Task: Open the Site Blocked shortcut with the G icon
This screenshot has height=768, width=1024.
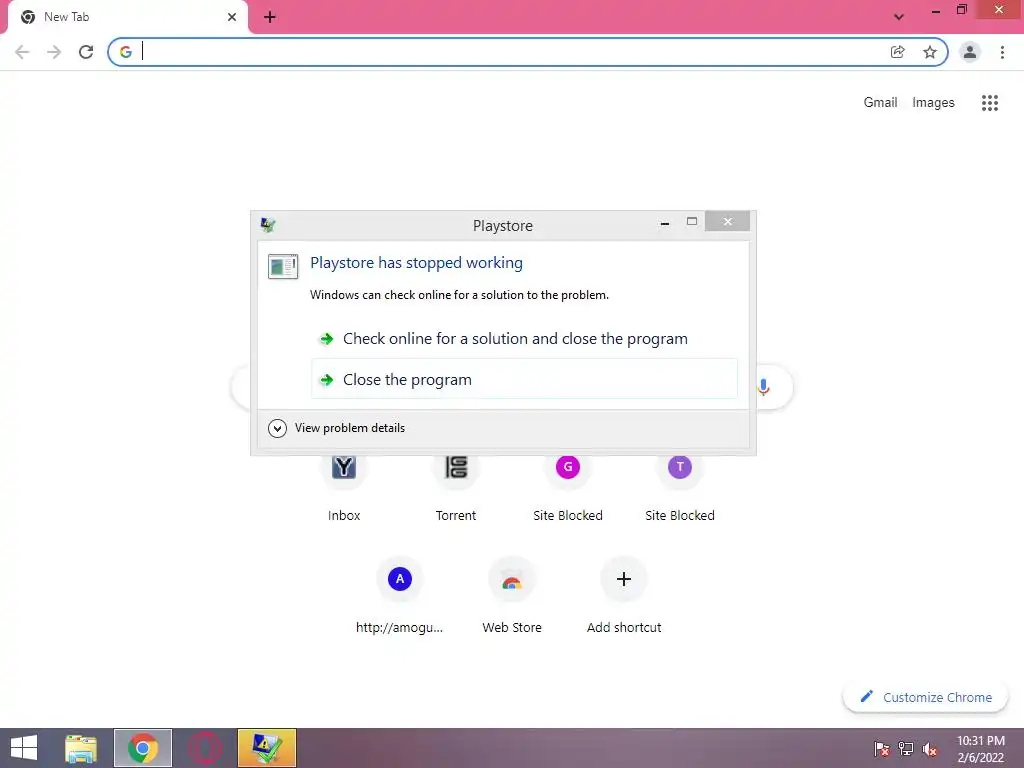Action: [568, 487]
